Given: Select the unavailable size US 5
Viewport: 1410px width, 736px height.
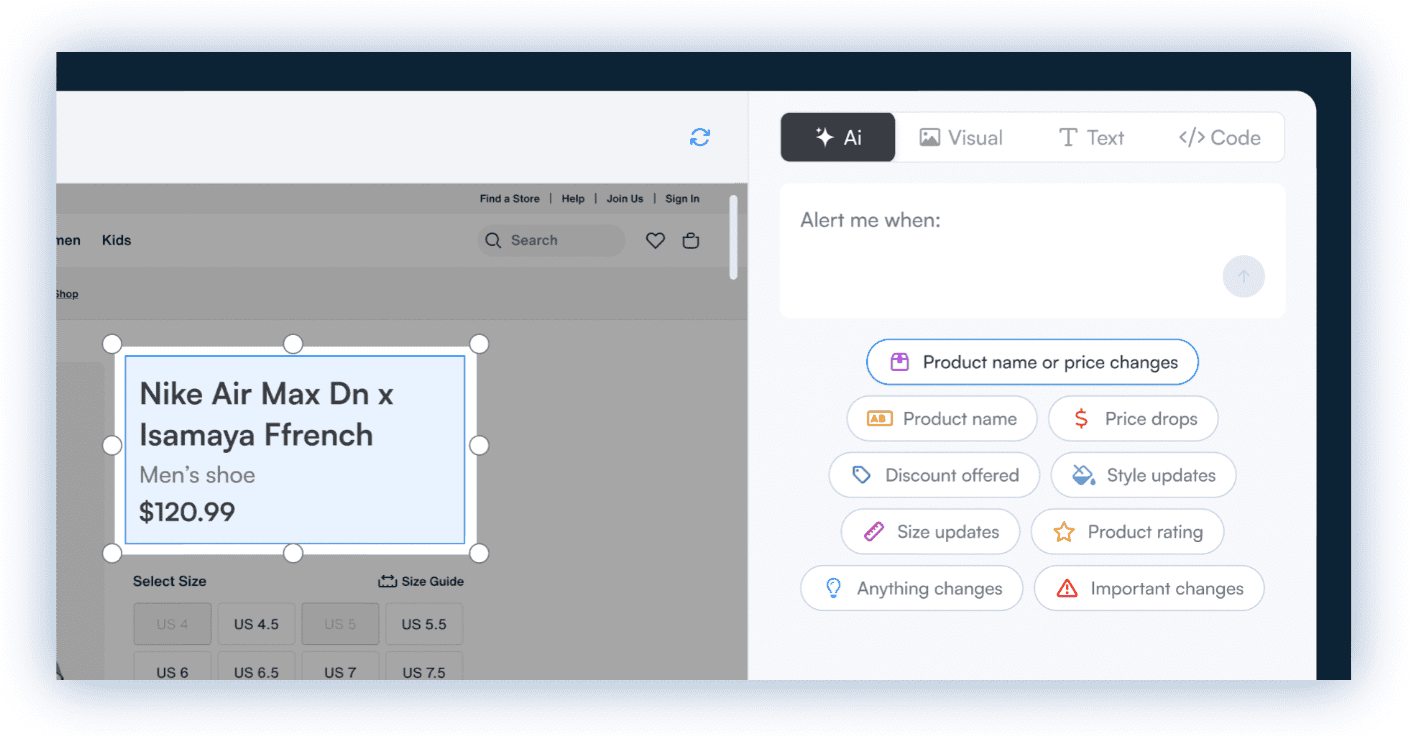Looking at the screenshot, I should (x=340, y=624).
